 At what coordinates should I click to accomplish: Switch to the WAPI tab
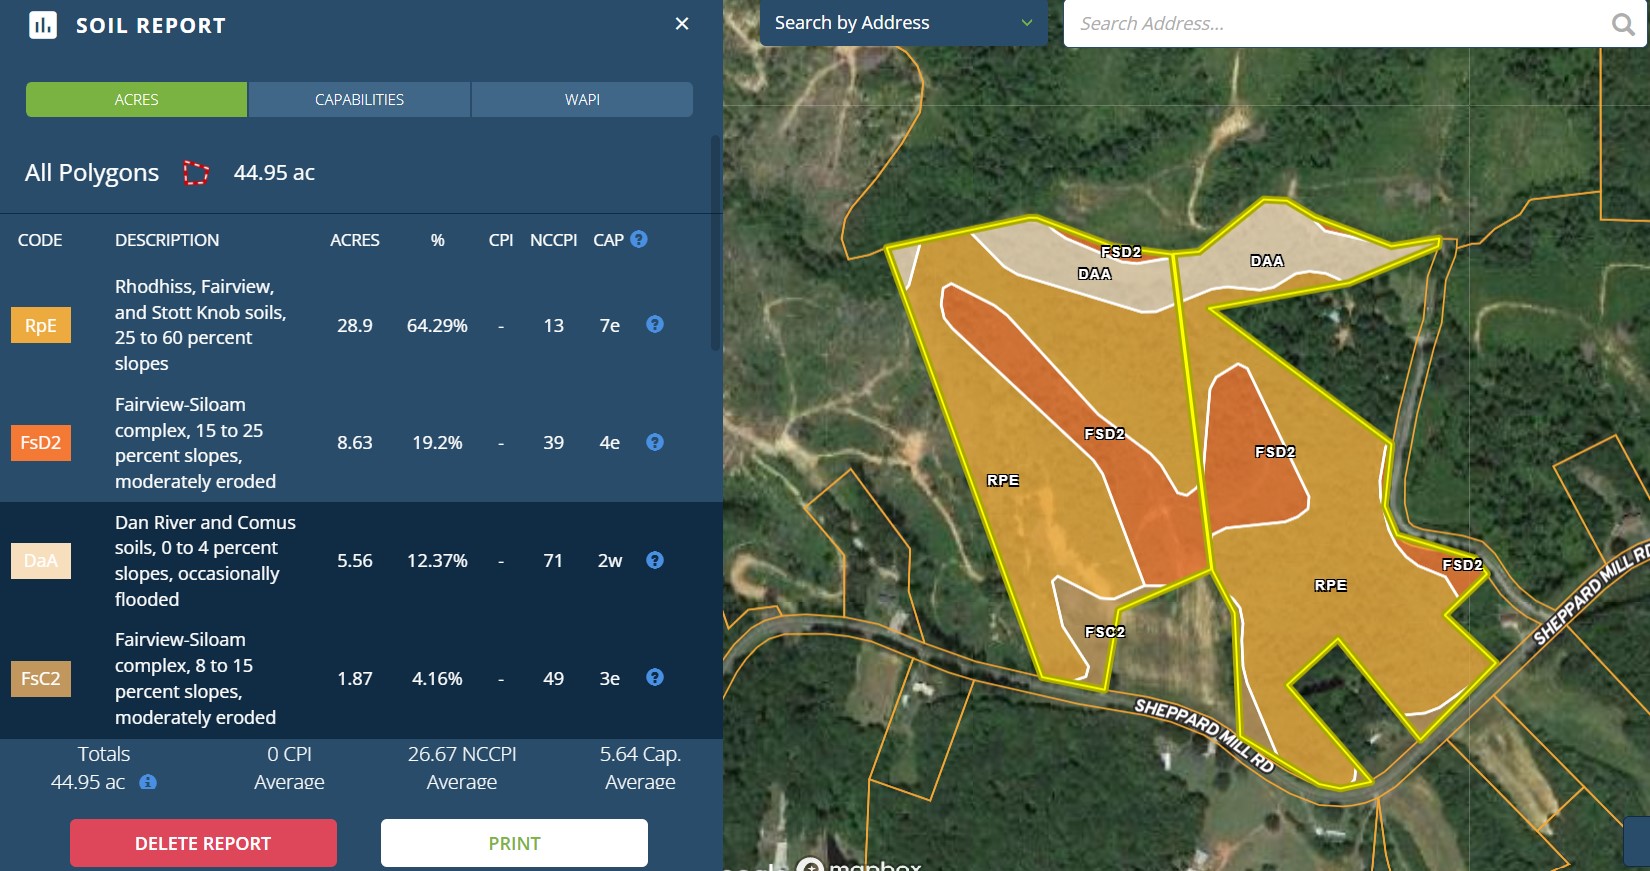click(x=582, y=100)
